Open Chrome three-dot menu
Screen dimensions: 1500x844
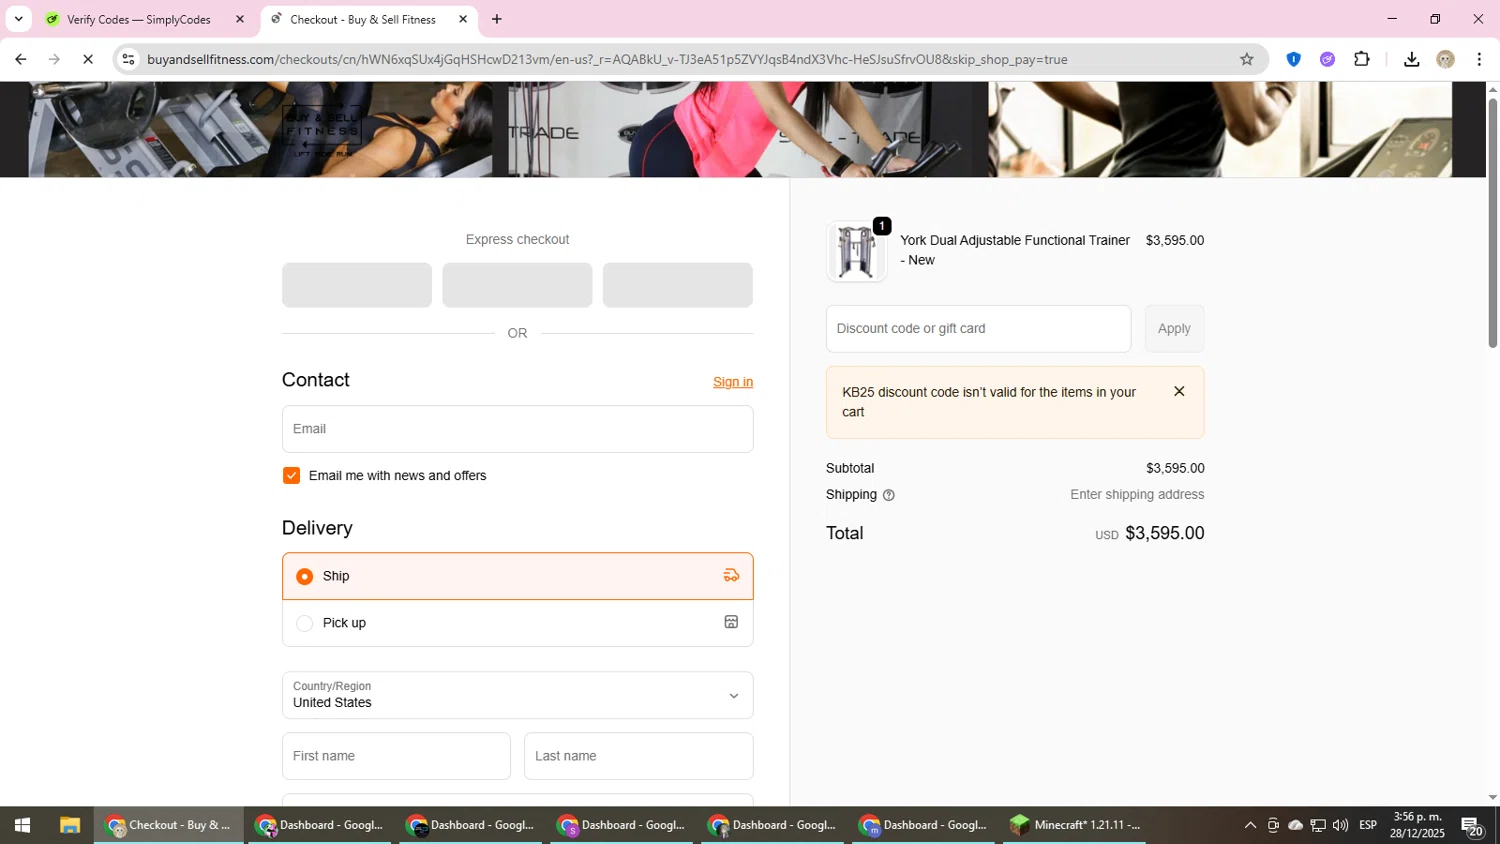coord(1479,59)
